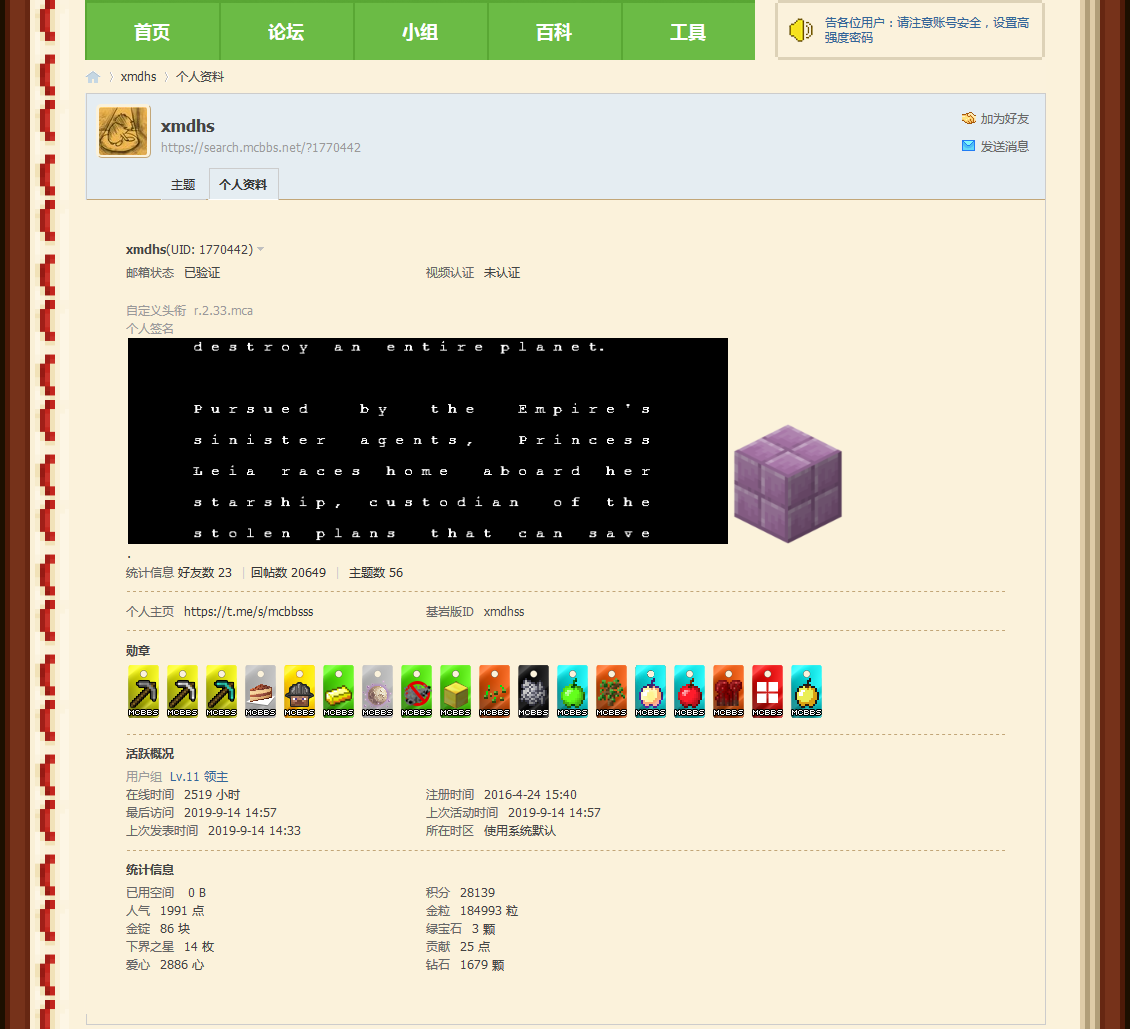Click the xmdhs profile avatar
Screen dimensions: 1130x1029
[x=124, y=132]
